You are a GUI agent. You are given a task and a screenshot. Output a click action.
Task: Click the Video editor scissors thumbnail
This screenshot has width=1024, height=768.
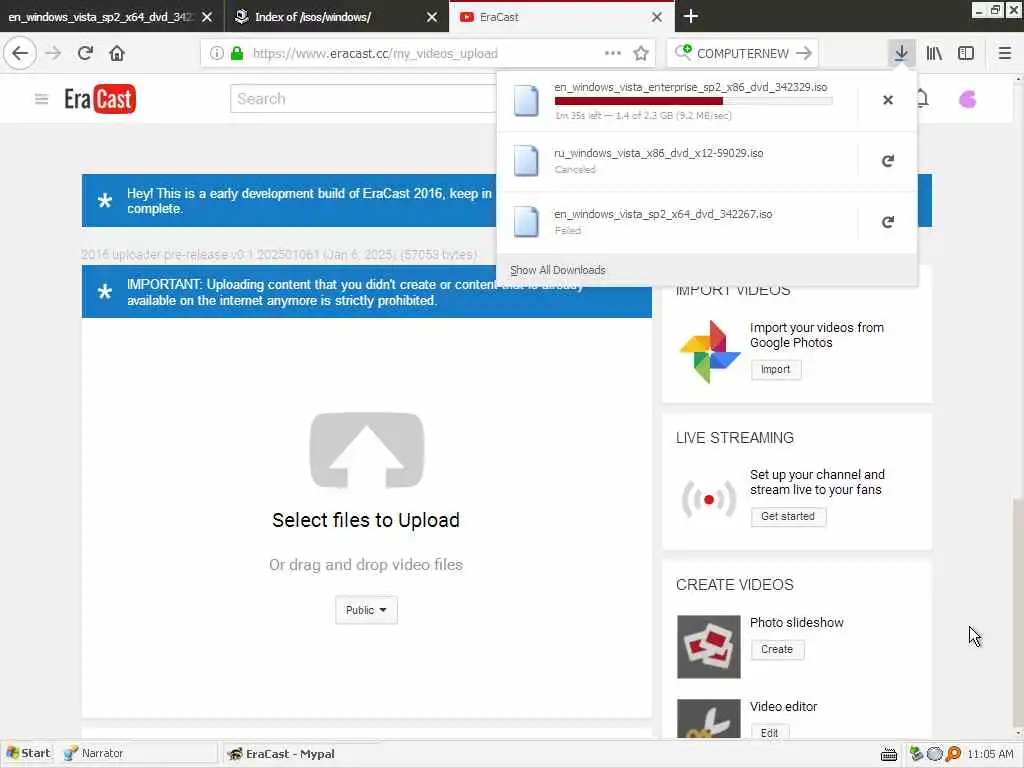709,719
